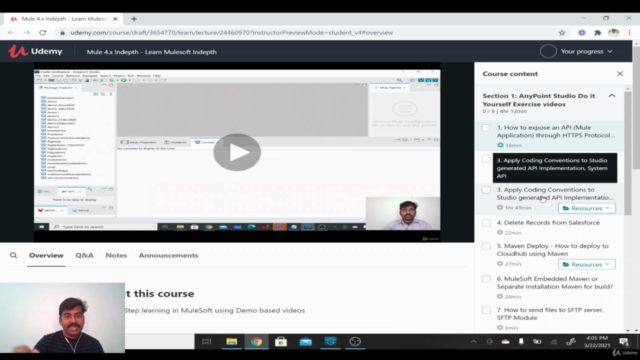Play the lecture video
Viewport: 640px width, 360px height.
tap(237, 152)
